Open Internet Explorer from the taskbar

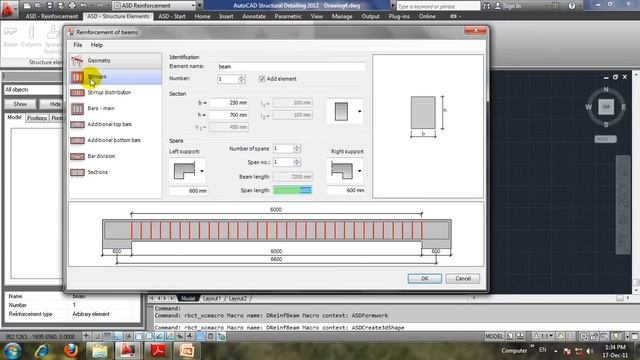(42, 351)
